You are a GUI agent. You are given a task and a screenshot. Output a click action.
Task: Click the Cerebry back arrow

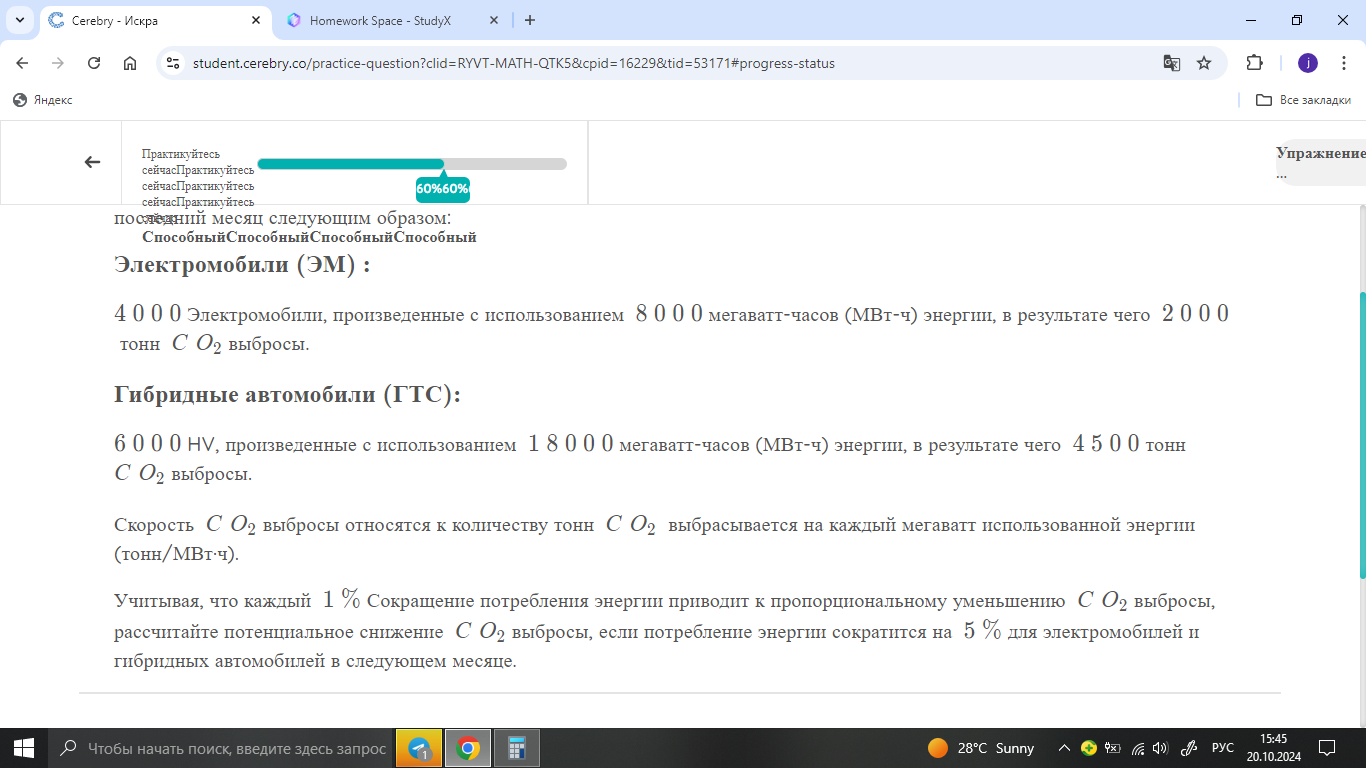pos(92,162)
